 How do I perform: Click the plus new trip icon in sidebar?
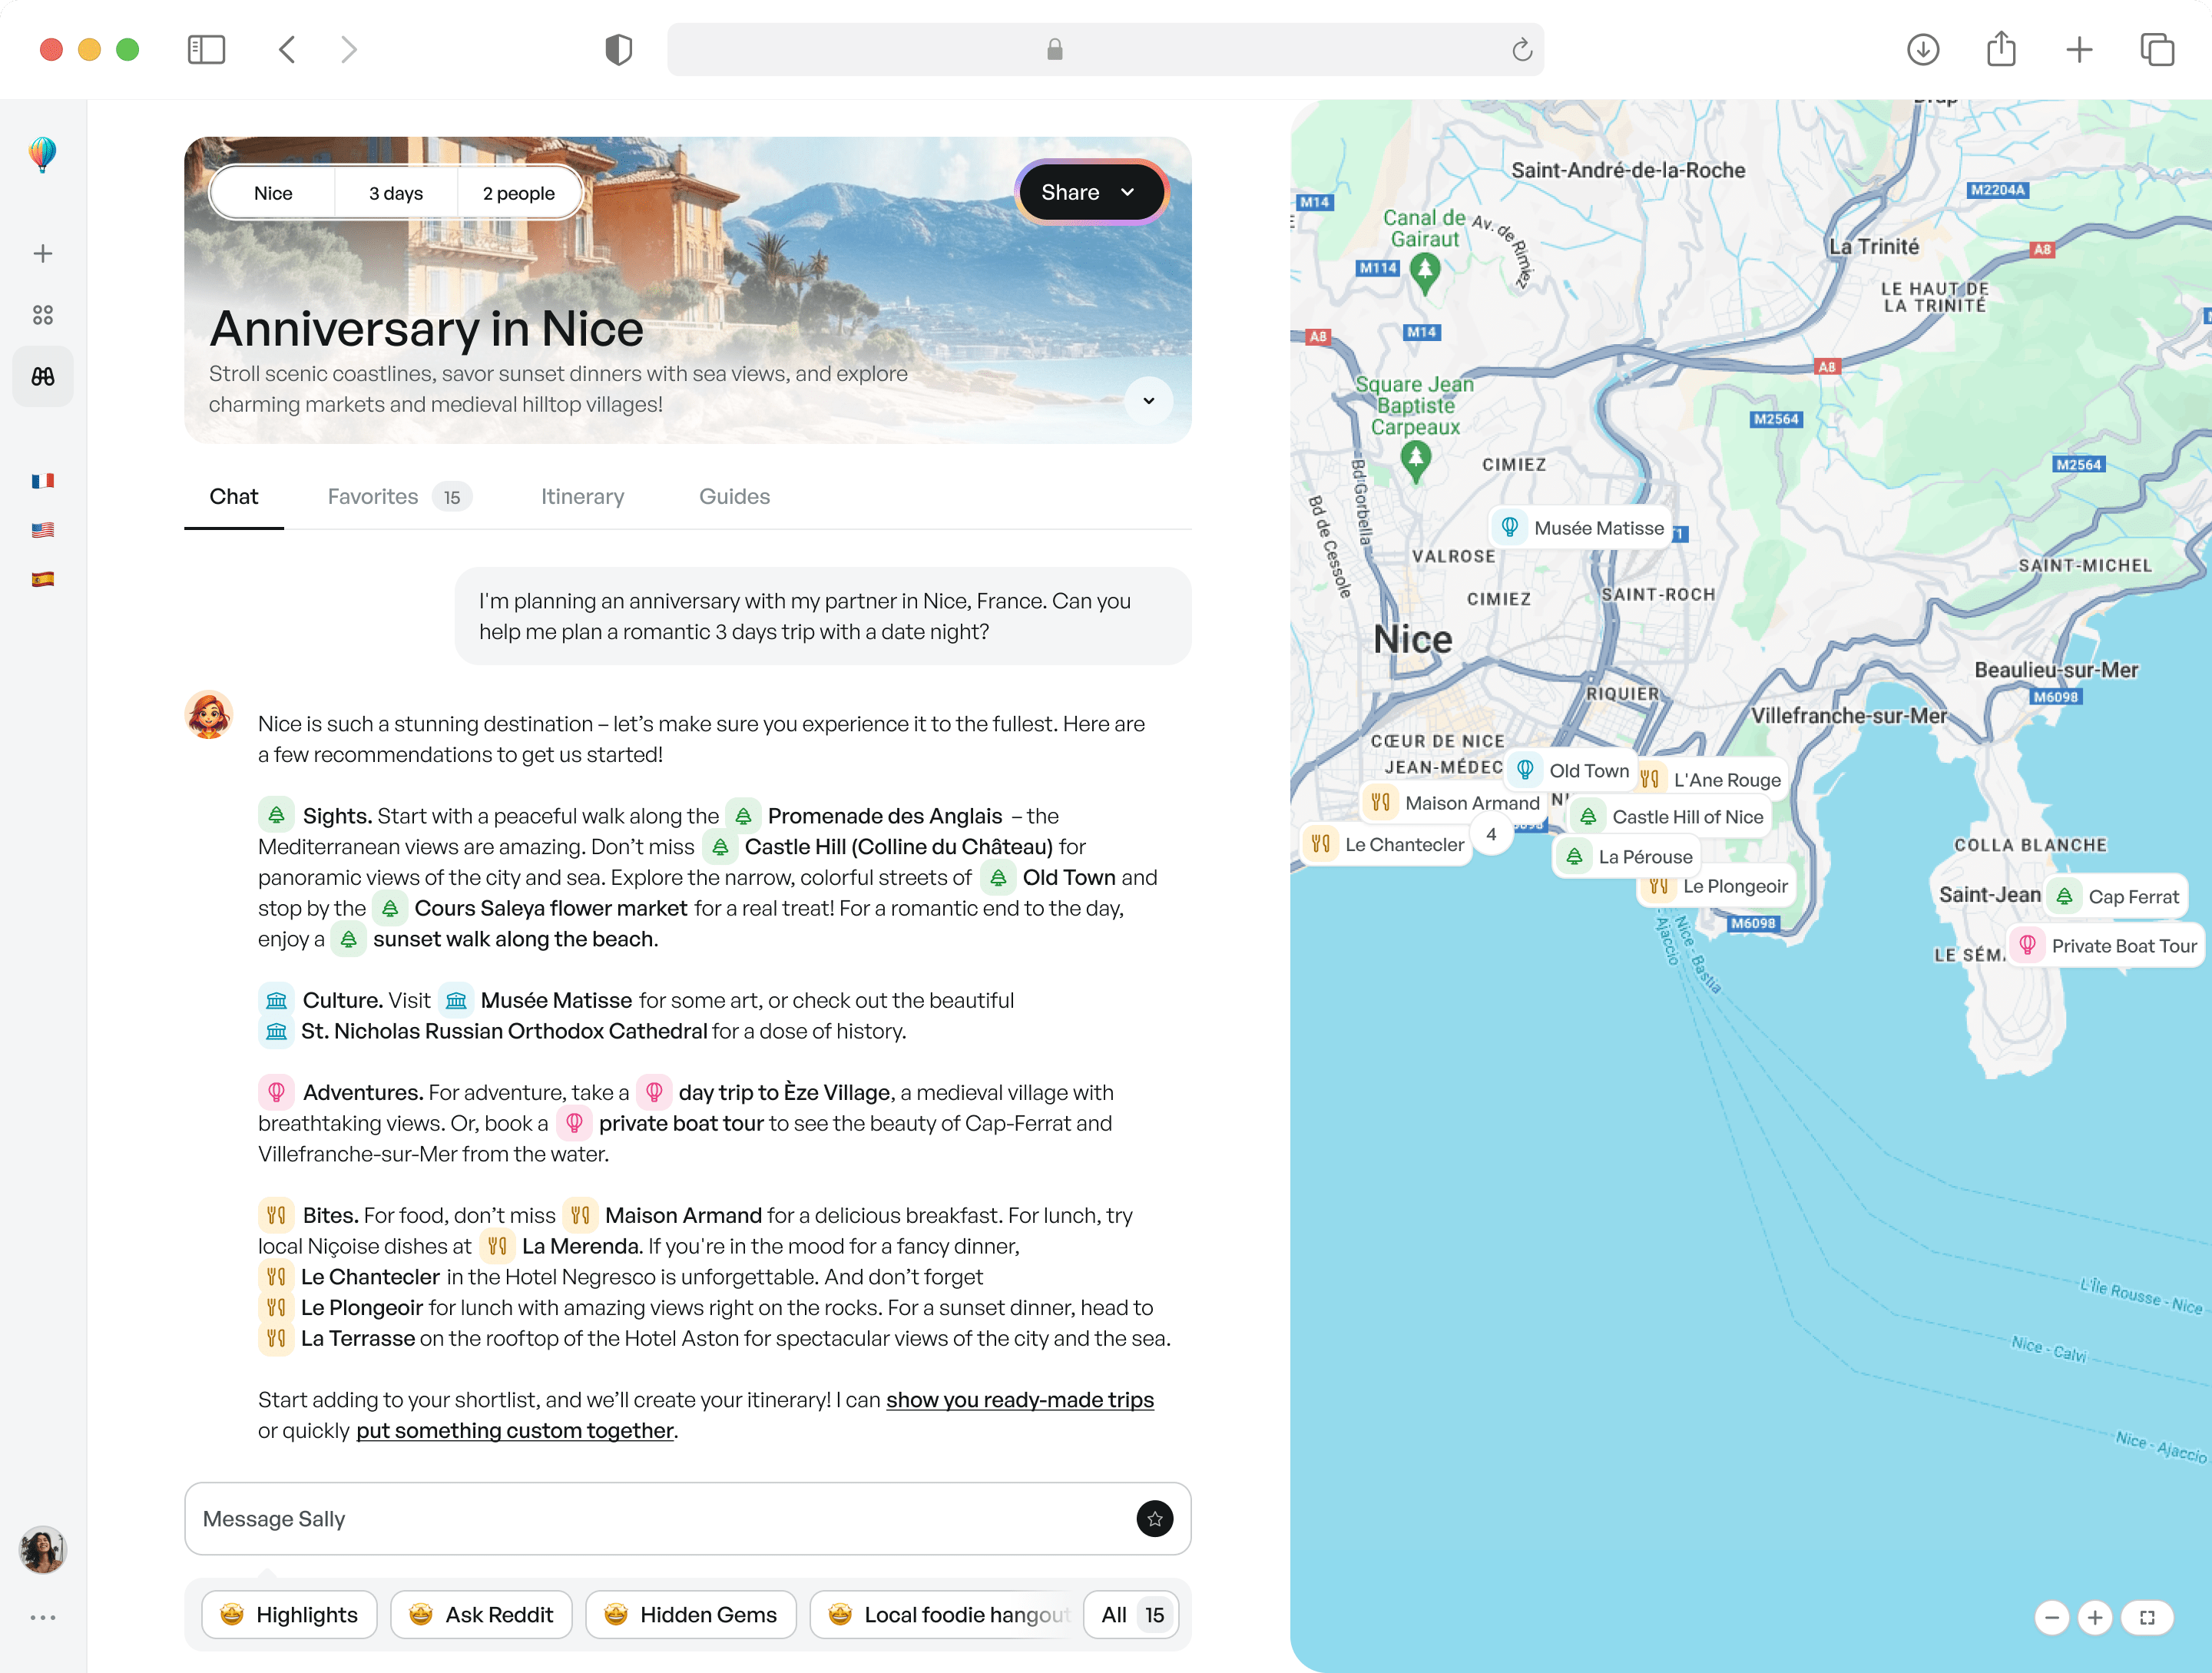[x=43, y=254]
